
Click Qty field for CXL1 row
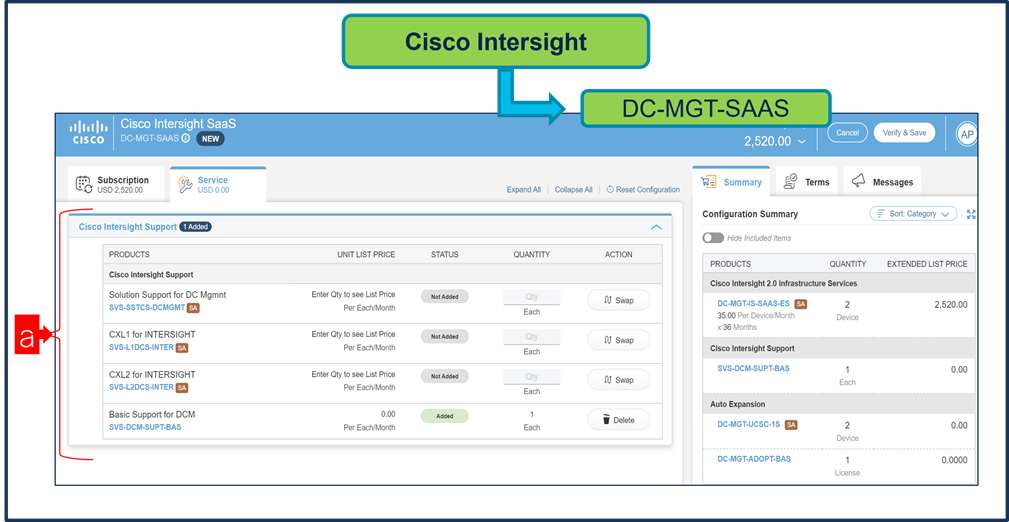pos(532,337)
